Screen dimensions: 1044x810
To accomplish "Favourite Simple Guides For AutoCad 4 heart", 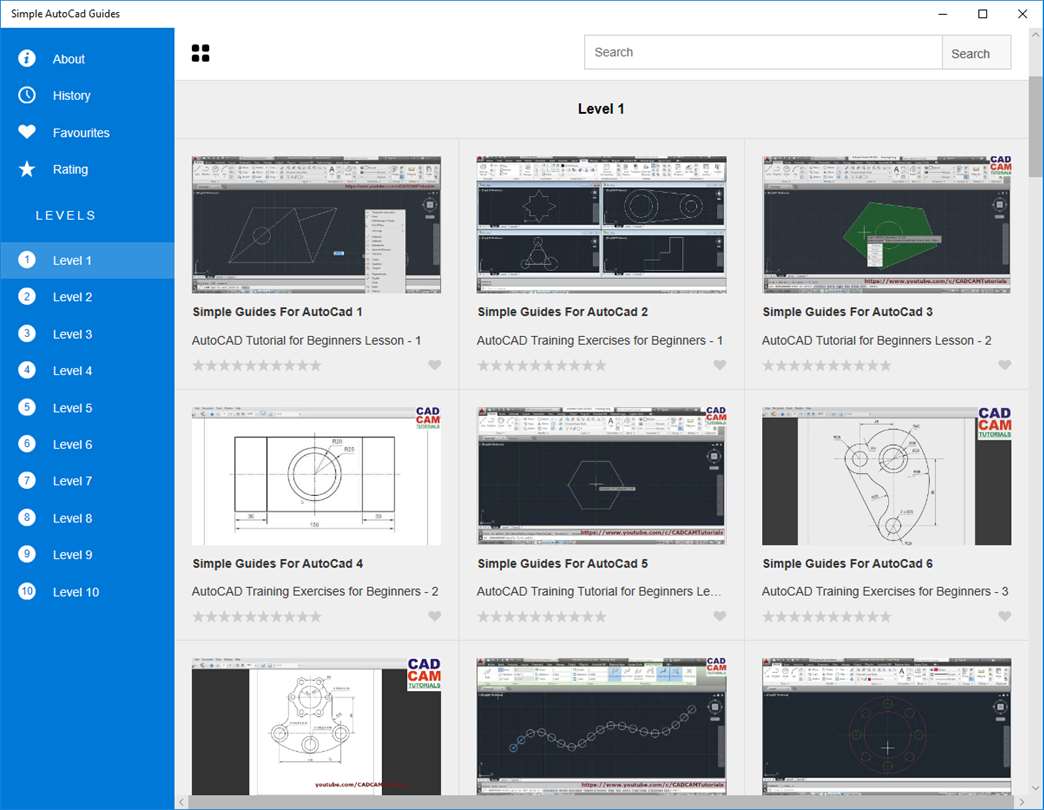I will pos(435,616).
